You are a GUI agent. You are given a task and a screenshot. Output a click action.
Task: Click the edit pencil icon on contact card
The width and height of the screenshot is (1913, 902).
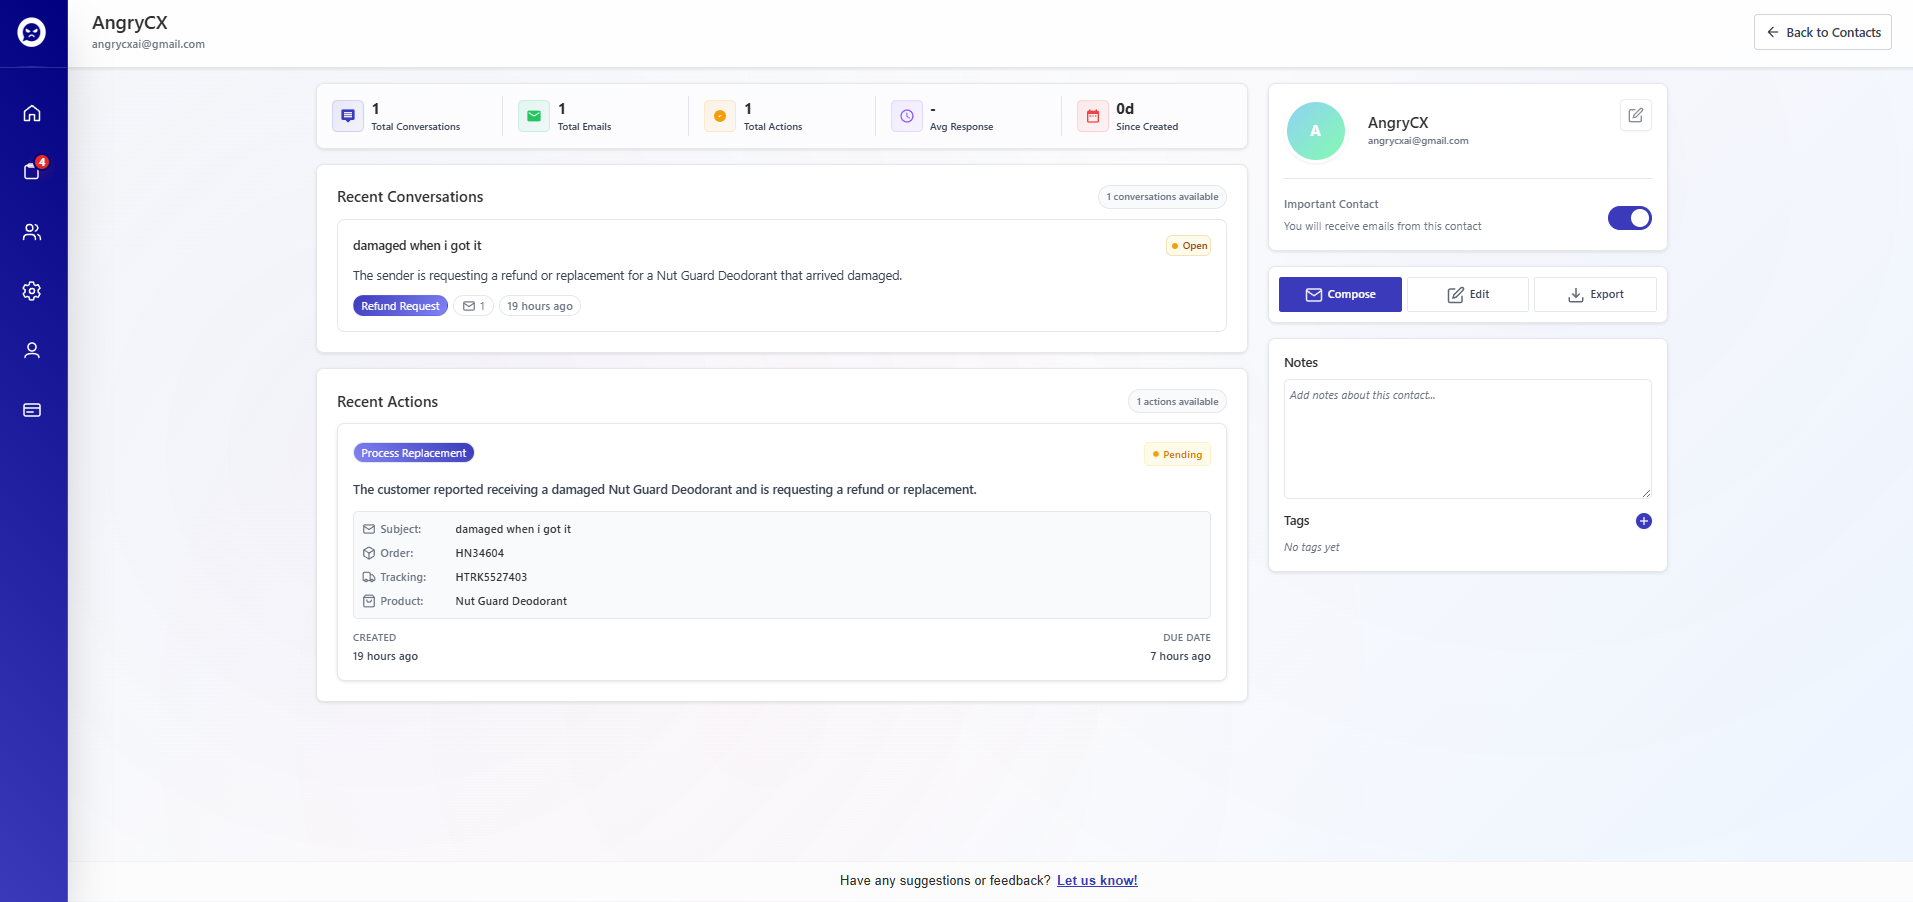[1634, 115]
